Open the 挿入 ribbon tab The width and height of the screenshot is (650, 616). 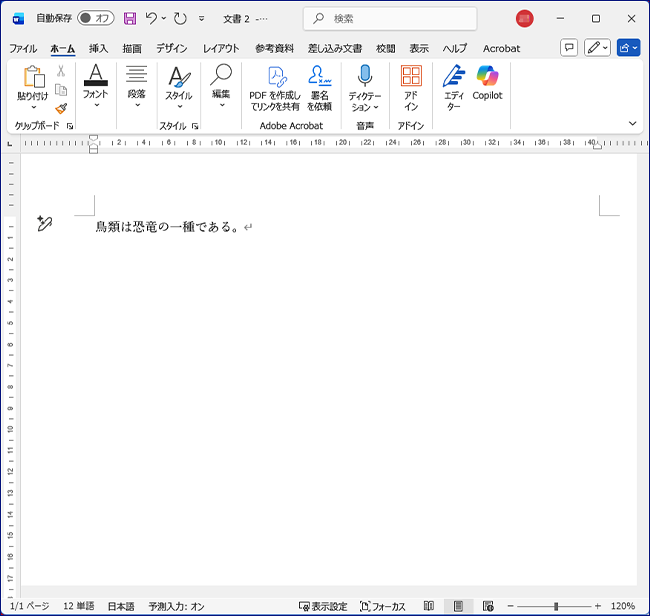98,48
